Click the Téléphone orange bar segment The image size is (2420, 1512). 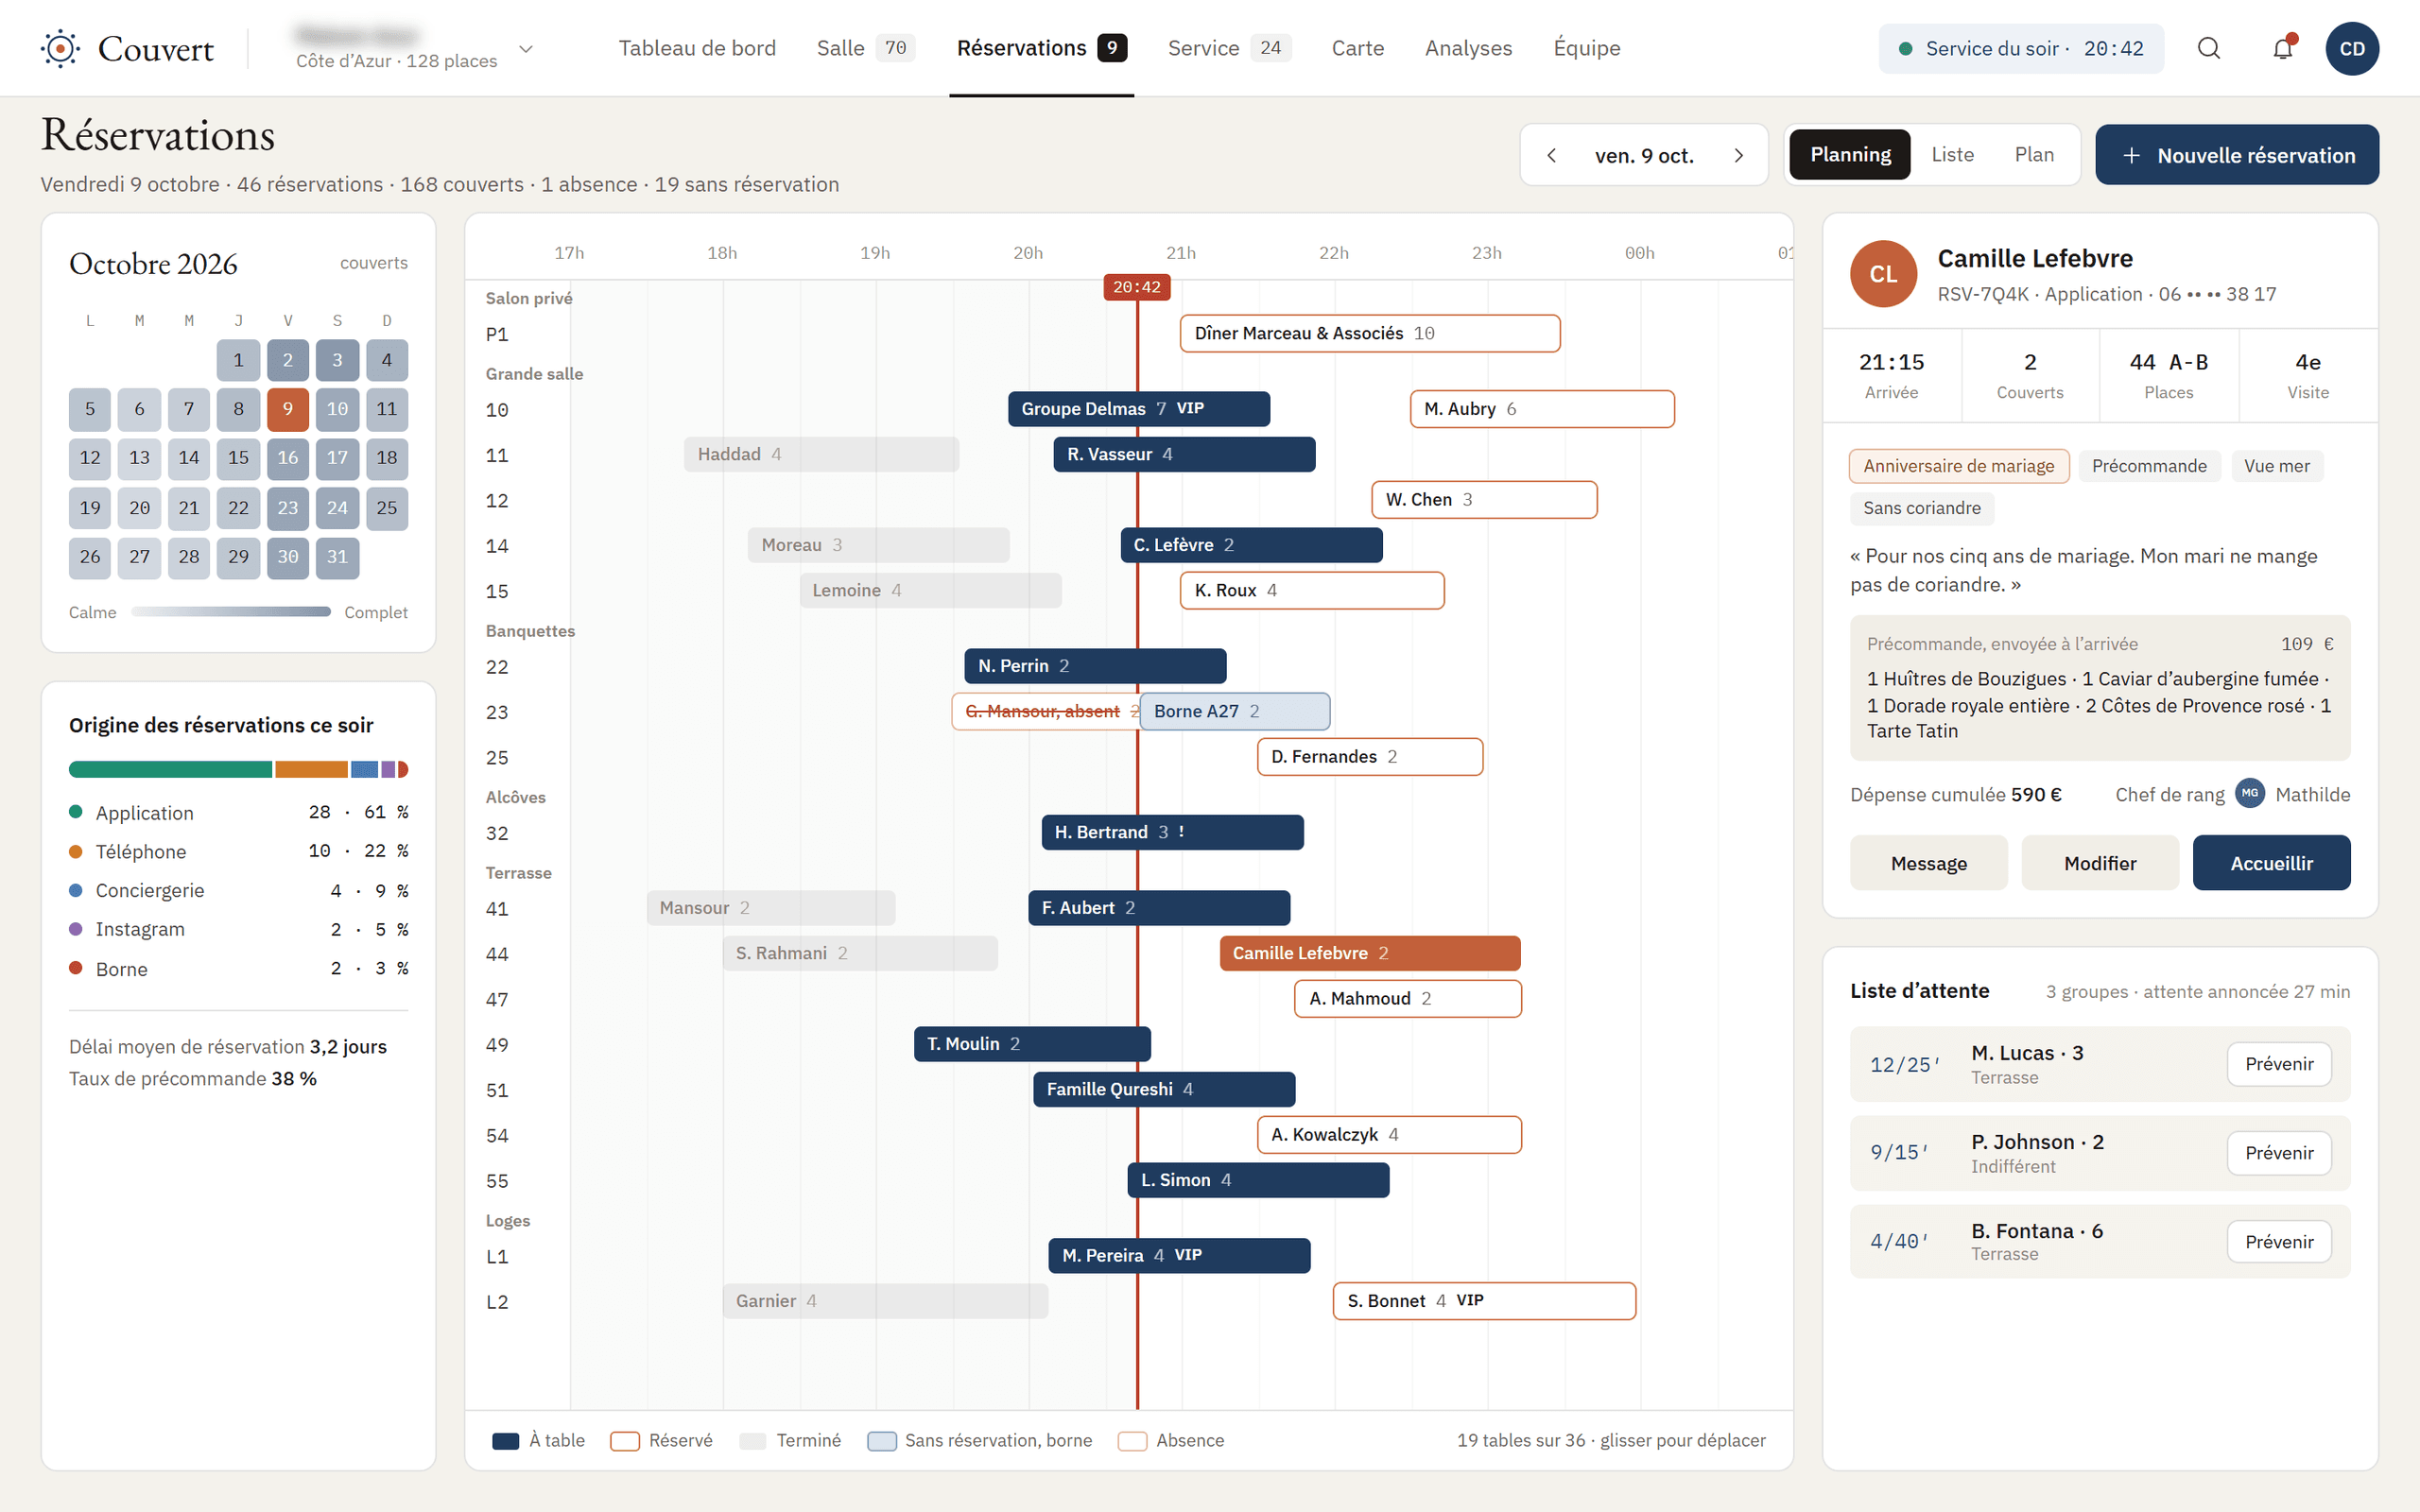click(311, 769)
